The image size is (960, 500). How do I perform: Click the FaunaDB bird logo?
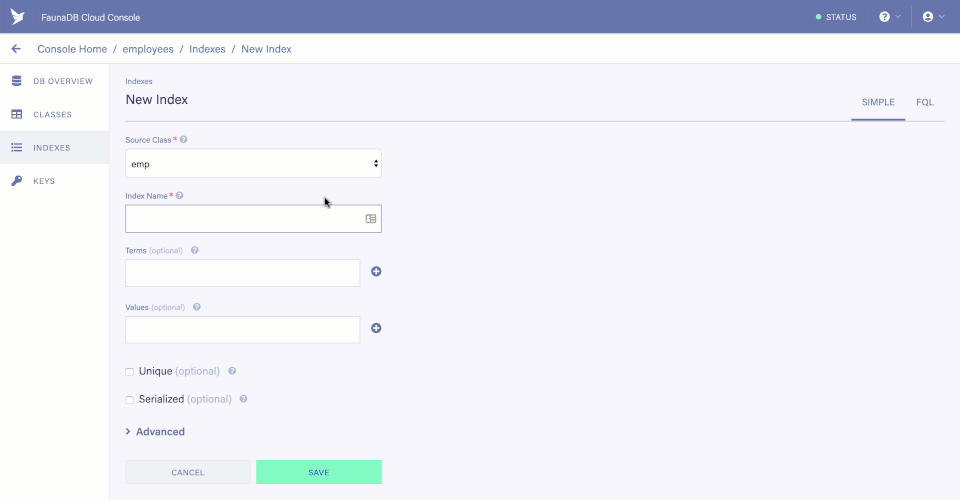pyautogui.click(x=18, y=17)
